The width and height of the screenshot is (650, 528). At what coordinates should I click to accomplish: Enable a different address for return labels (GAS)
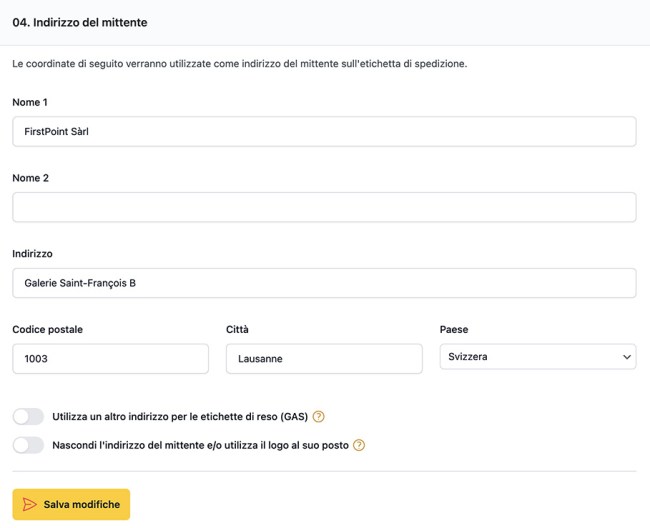click(28, 417)
